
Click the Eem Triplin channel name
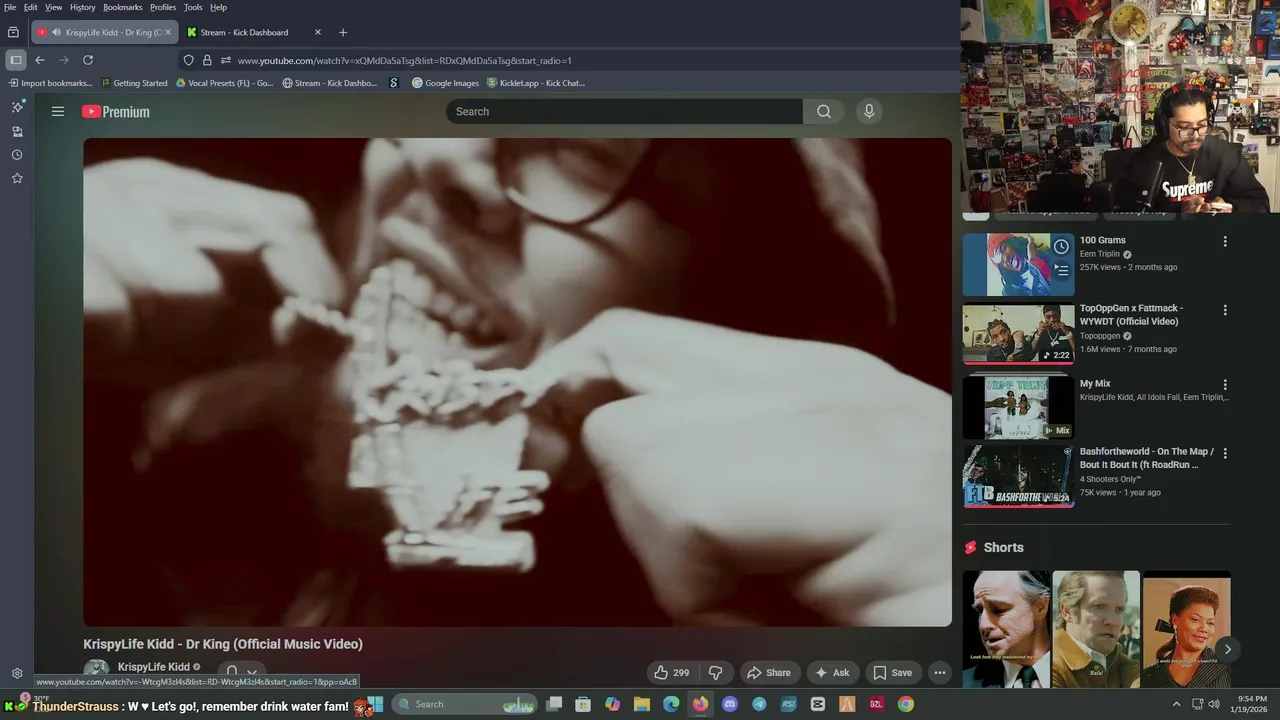1100,254
